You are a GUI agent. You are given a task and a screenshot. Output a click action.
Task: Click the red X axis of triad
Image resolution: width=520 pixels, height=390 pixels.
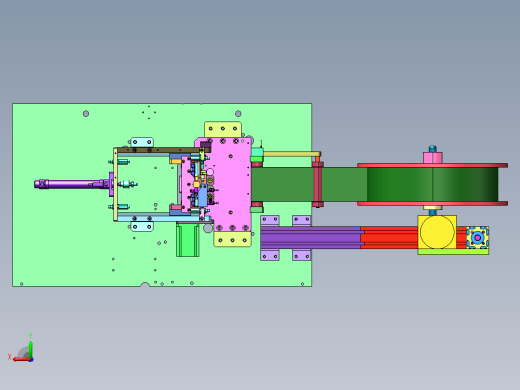(x=22, y=360)
